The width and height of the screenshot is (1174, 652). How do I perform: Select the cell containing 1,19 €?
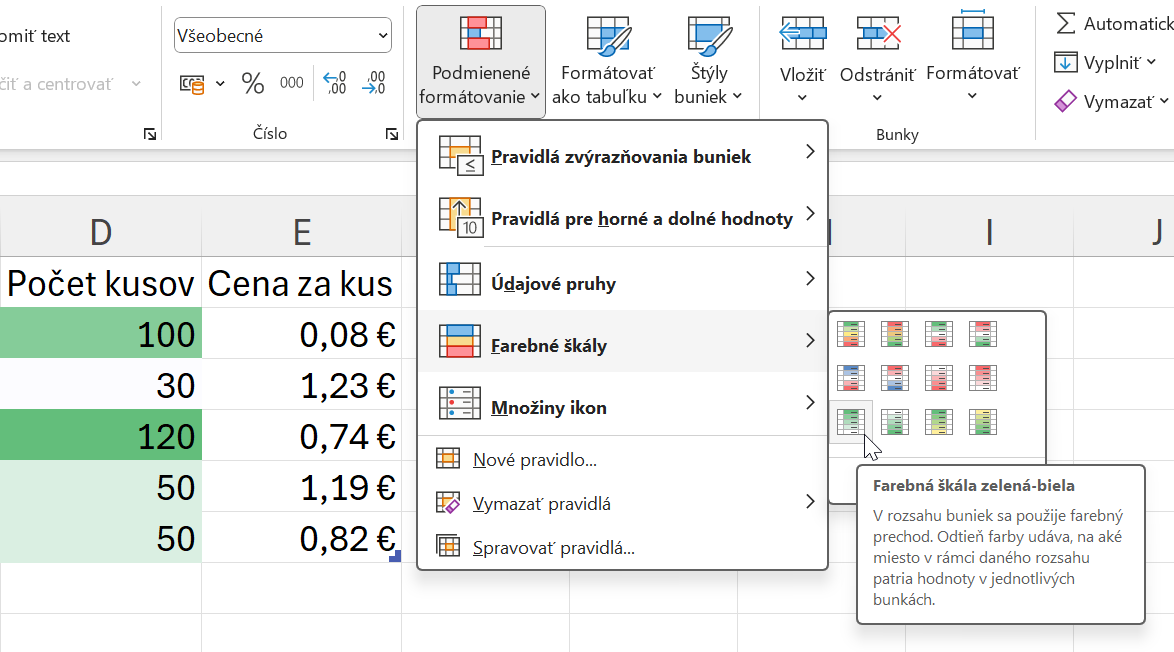302,486
